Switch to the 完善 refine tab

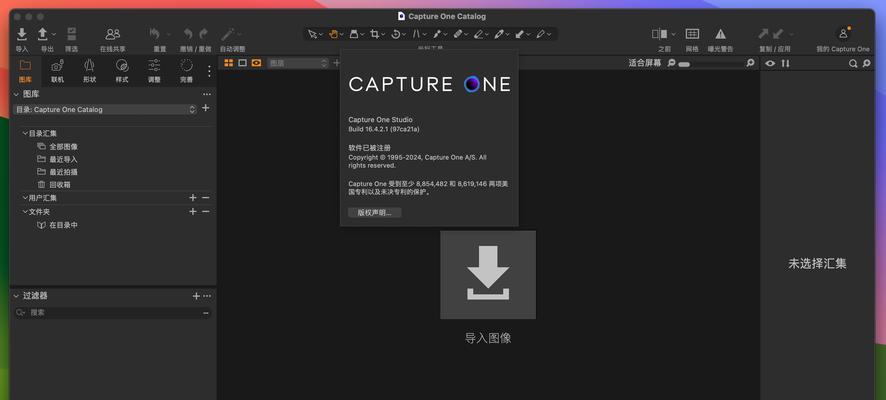click(186, 71)
